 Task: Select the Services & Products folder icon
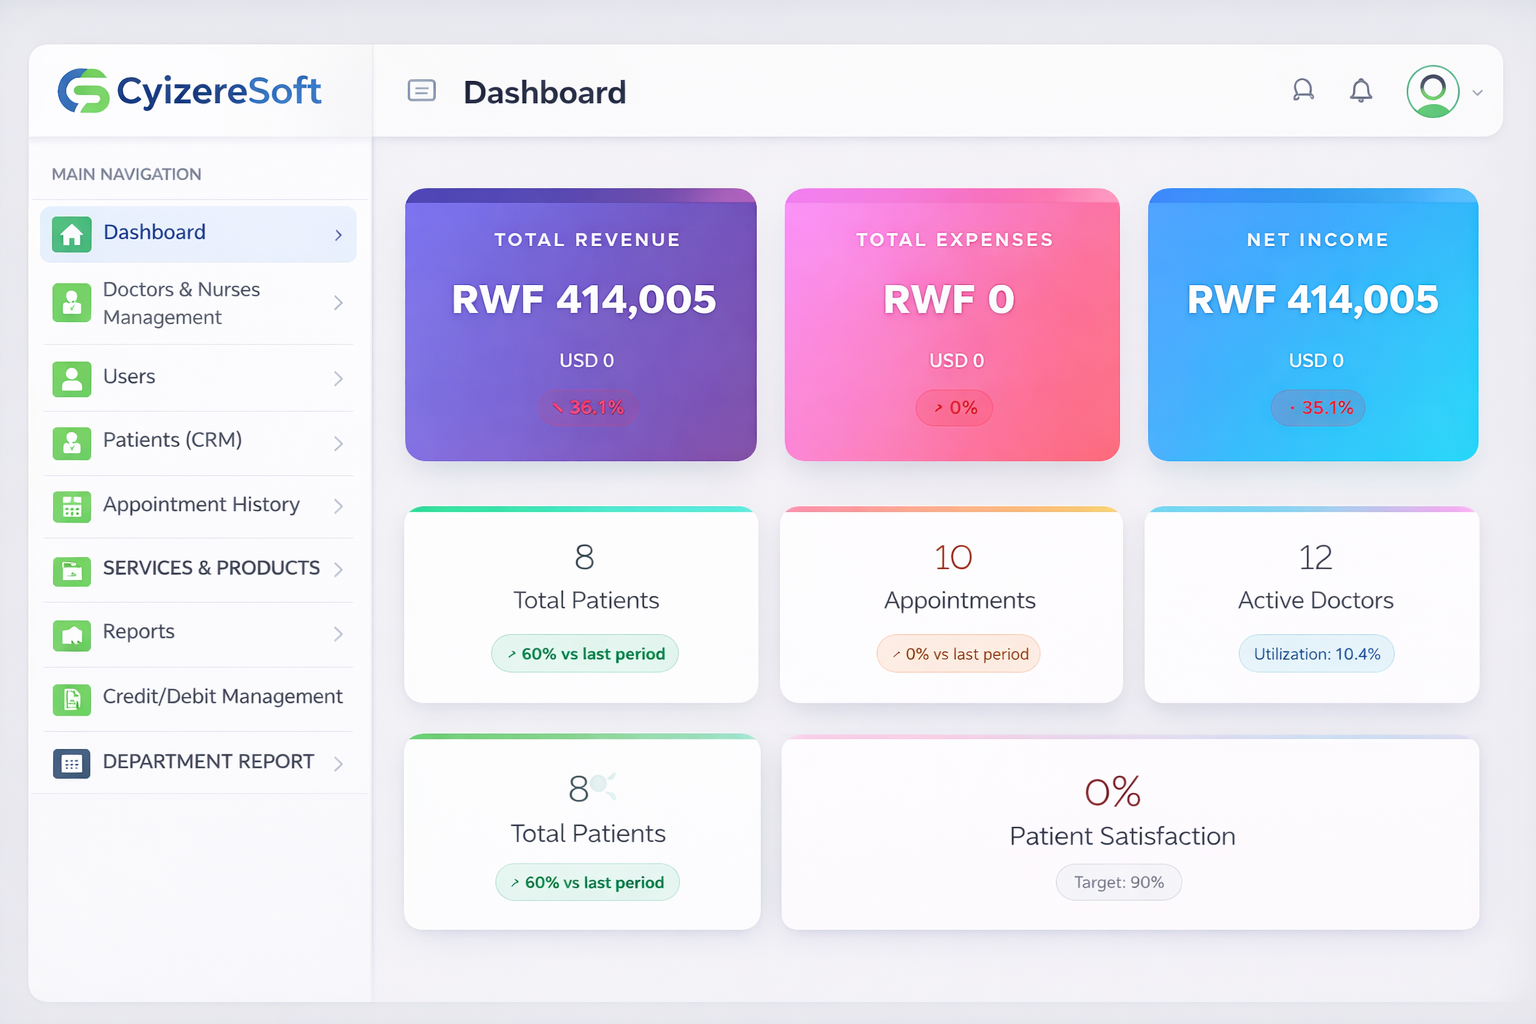71,570
